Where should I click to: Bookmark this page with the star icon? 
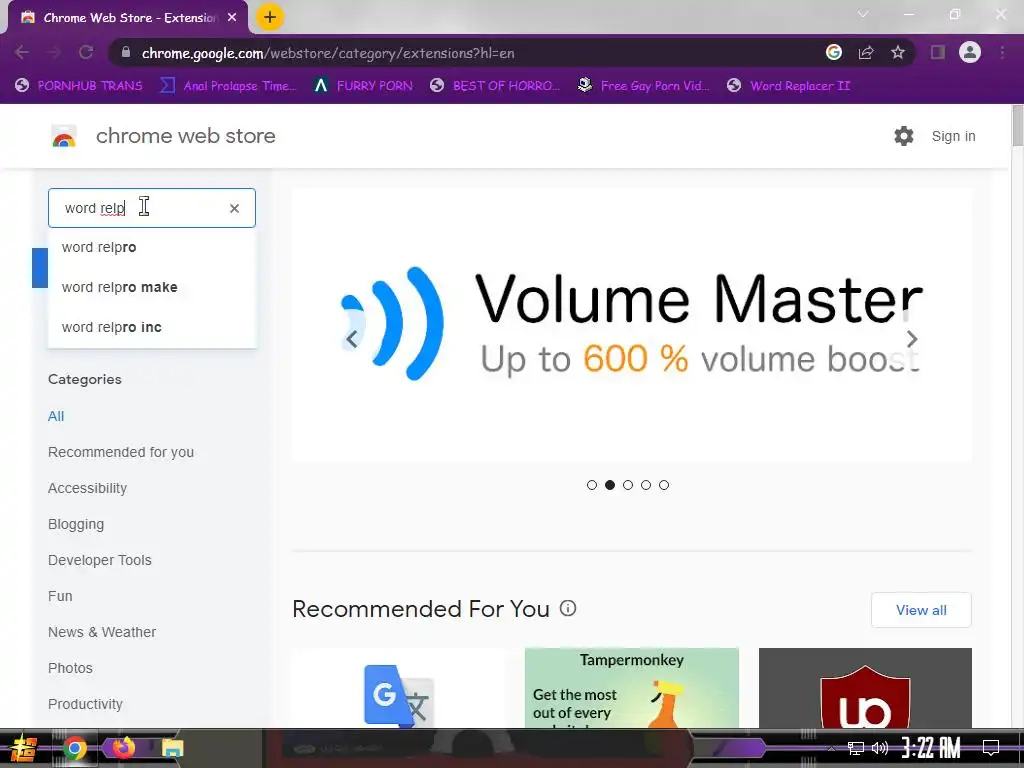[898, 52]
